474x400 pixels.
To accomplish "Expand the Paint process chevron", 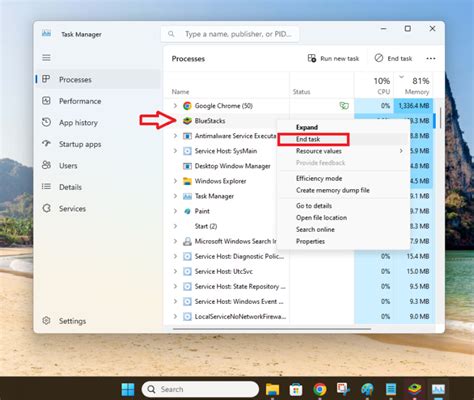I will pyautogui.click(x=175, y=211).
